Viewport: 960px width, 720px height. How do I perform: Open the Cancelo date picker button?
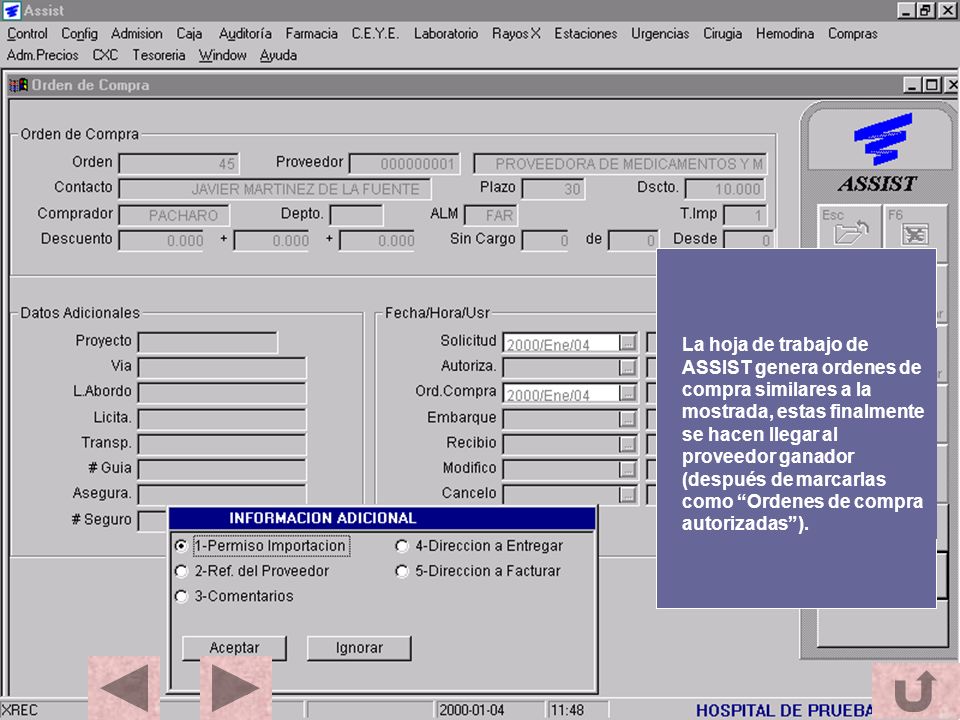pyautogui.click(x=628, y=495)
